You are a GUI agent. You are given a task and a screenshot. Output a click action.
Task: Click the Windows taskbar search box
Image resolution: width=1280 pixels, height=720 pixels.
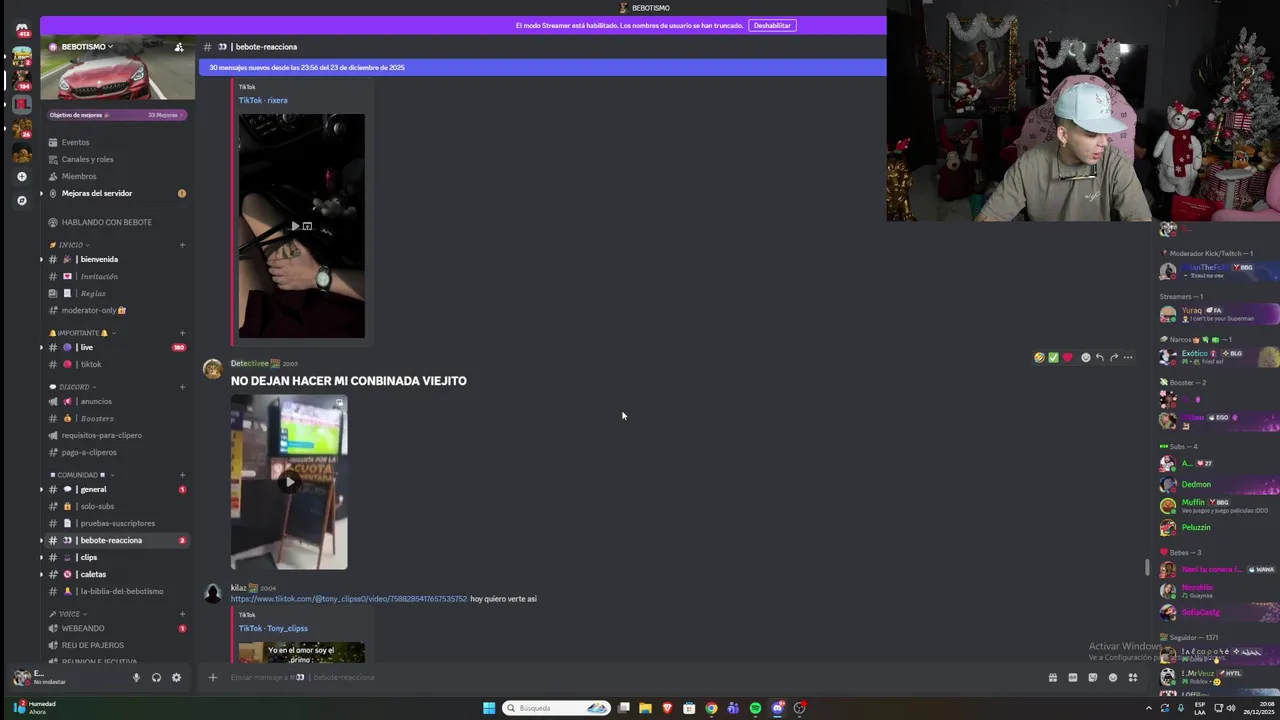point(556,708)
